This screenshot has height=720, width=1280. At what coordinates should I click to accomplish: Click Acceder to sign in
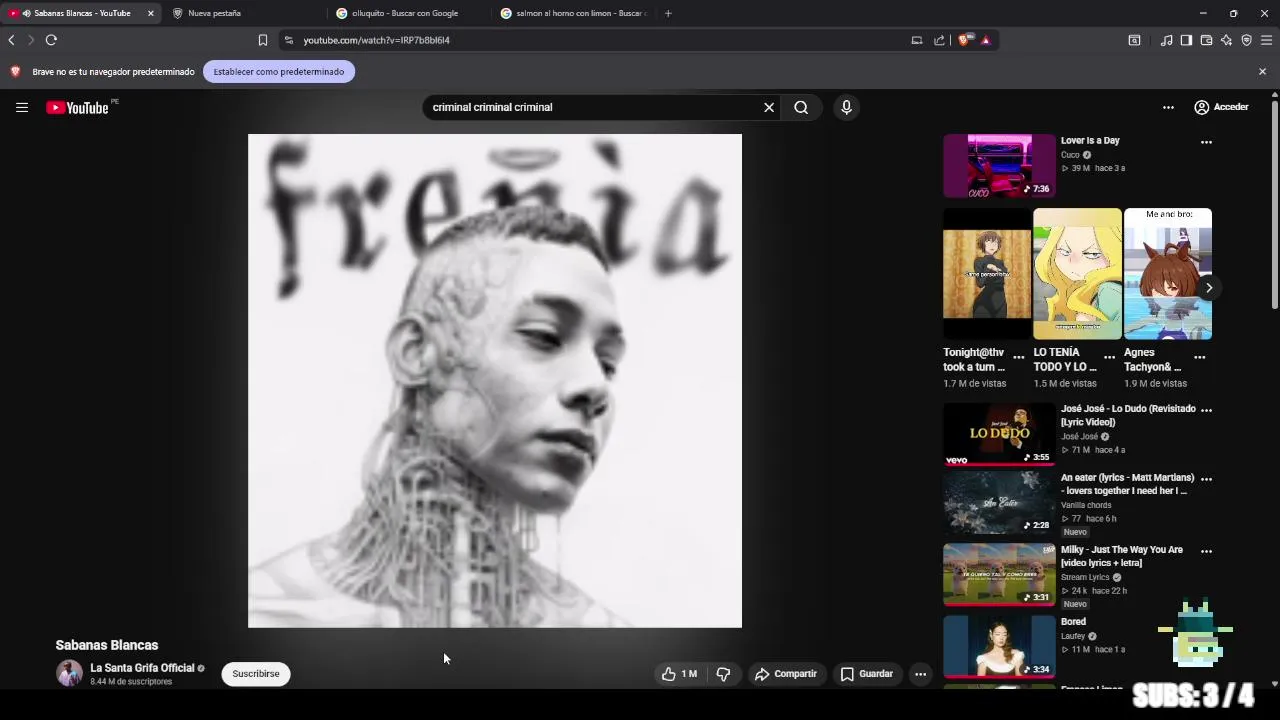pos(1221,107)
